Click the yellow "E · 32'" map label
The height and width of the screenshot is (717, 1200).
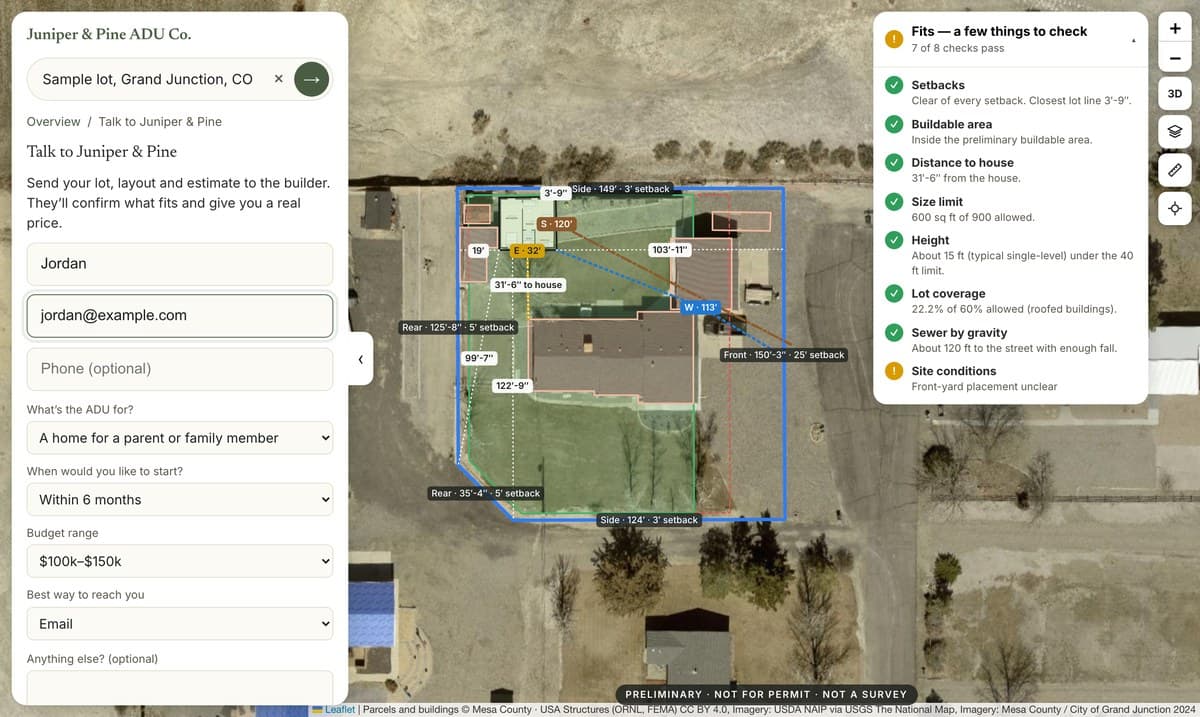(x=527, y=251)
